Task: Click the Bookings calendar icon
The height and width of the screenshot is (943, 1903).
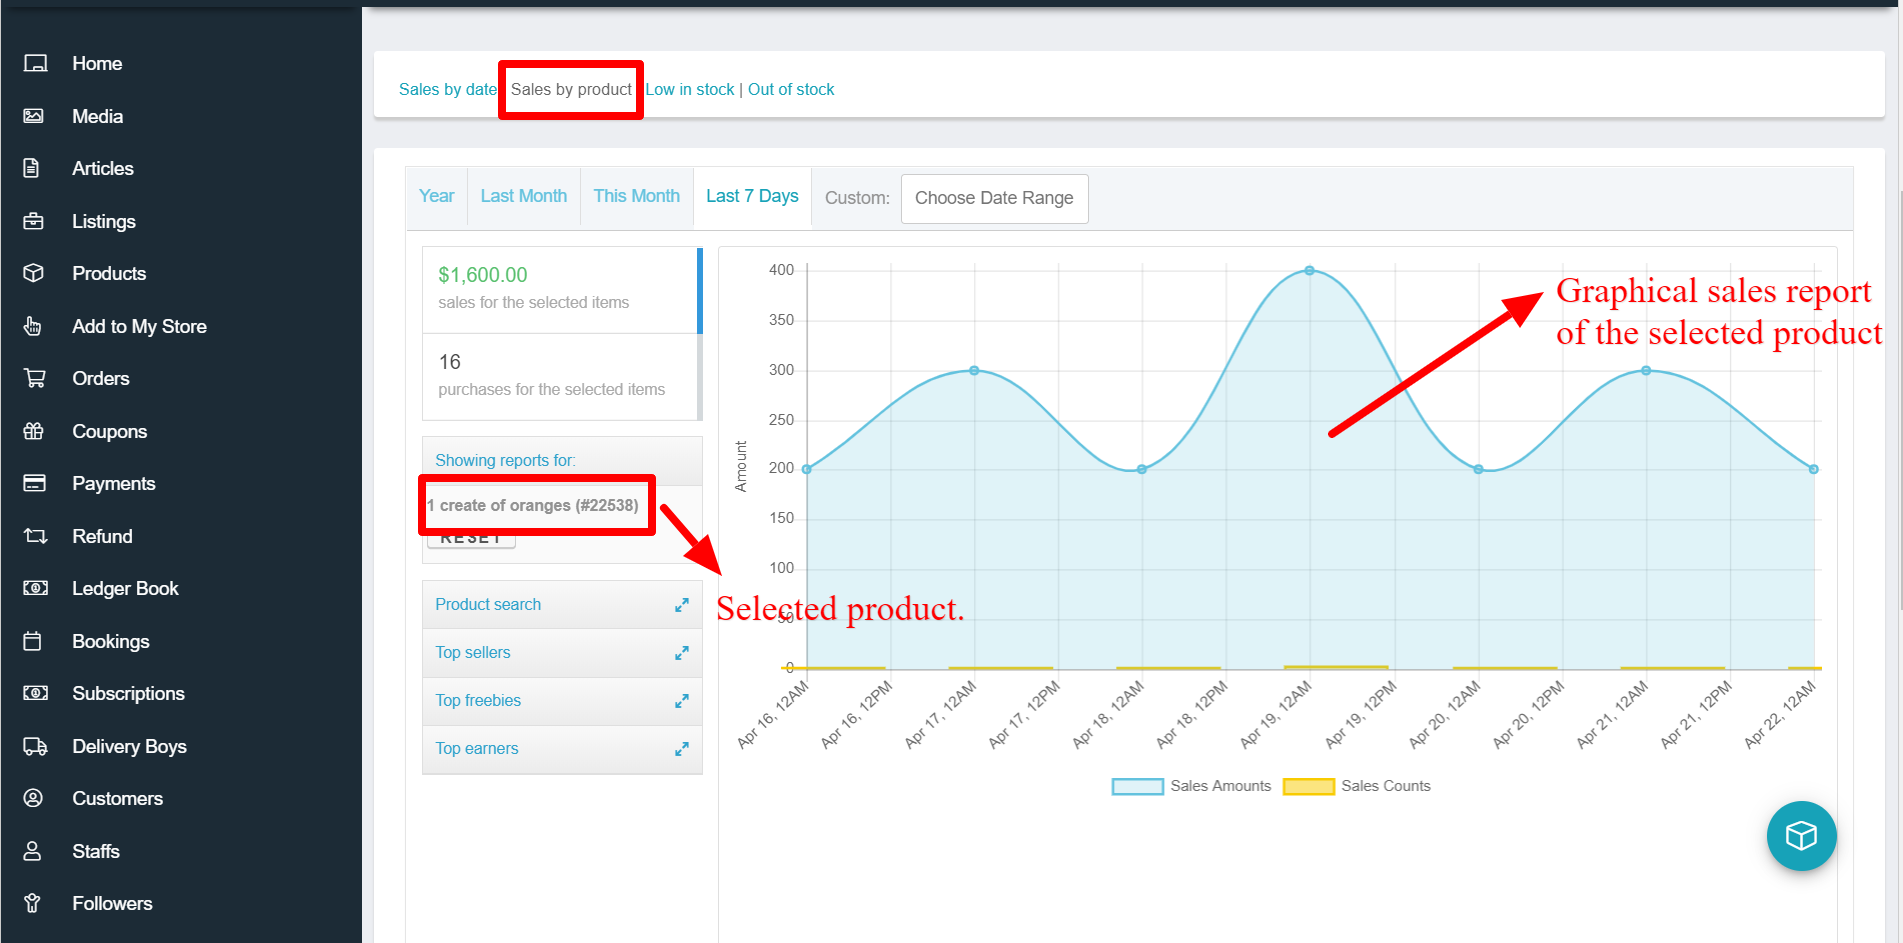Action: tap(33, 641)
